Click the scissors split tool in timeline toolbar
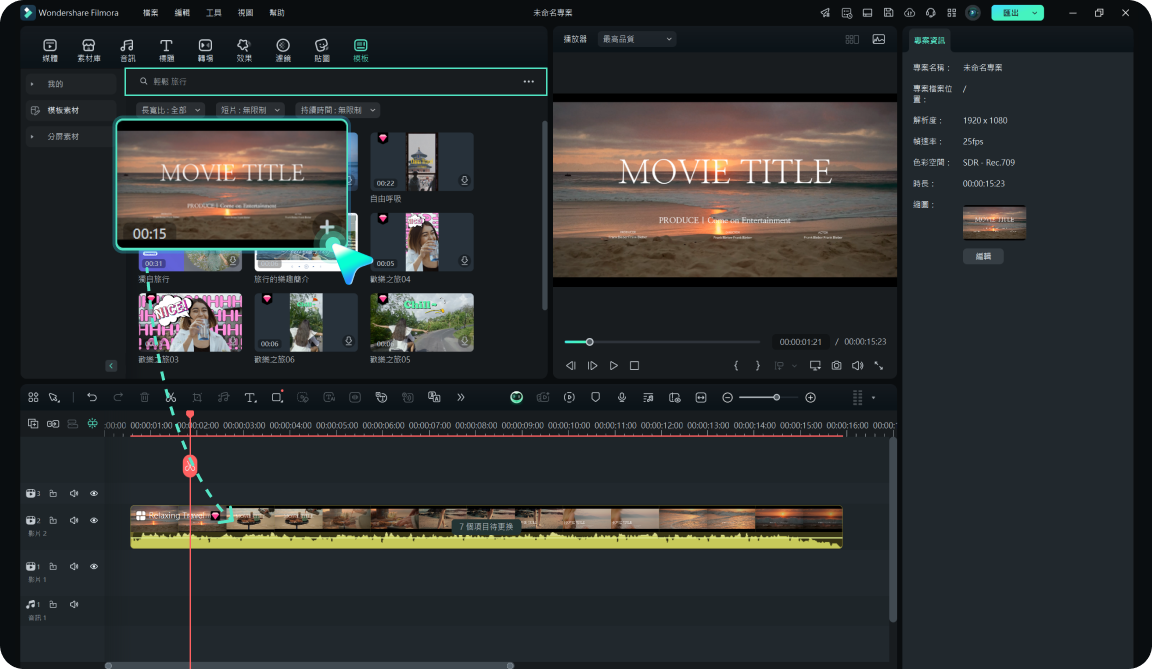This screenshot has height=669, width=1152. click(x=170, y=397)
